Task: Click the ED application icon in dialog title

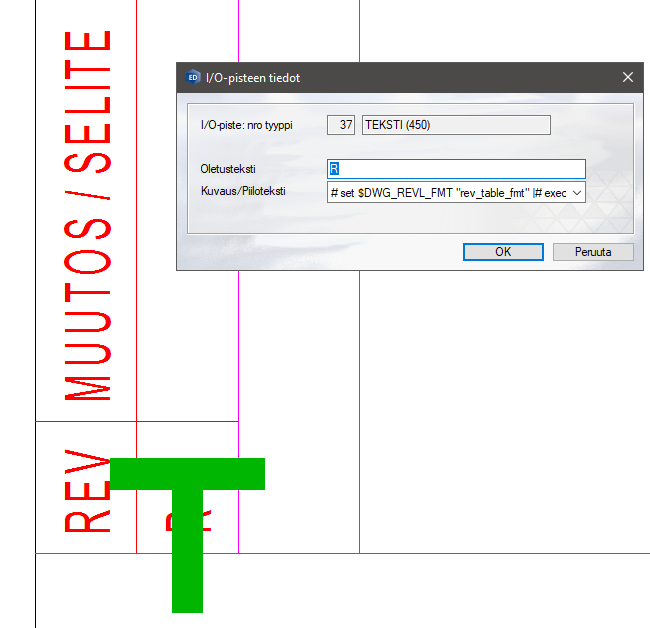Action: pyautogui.click(x=192, y=78)
